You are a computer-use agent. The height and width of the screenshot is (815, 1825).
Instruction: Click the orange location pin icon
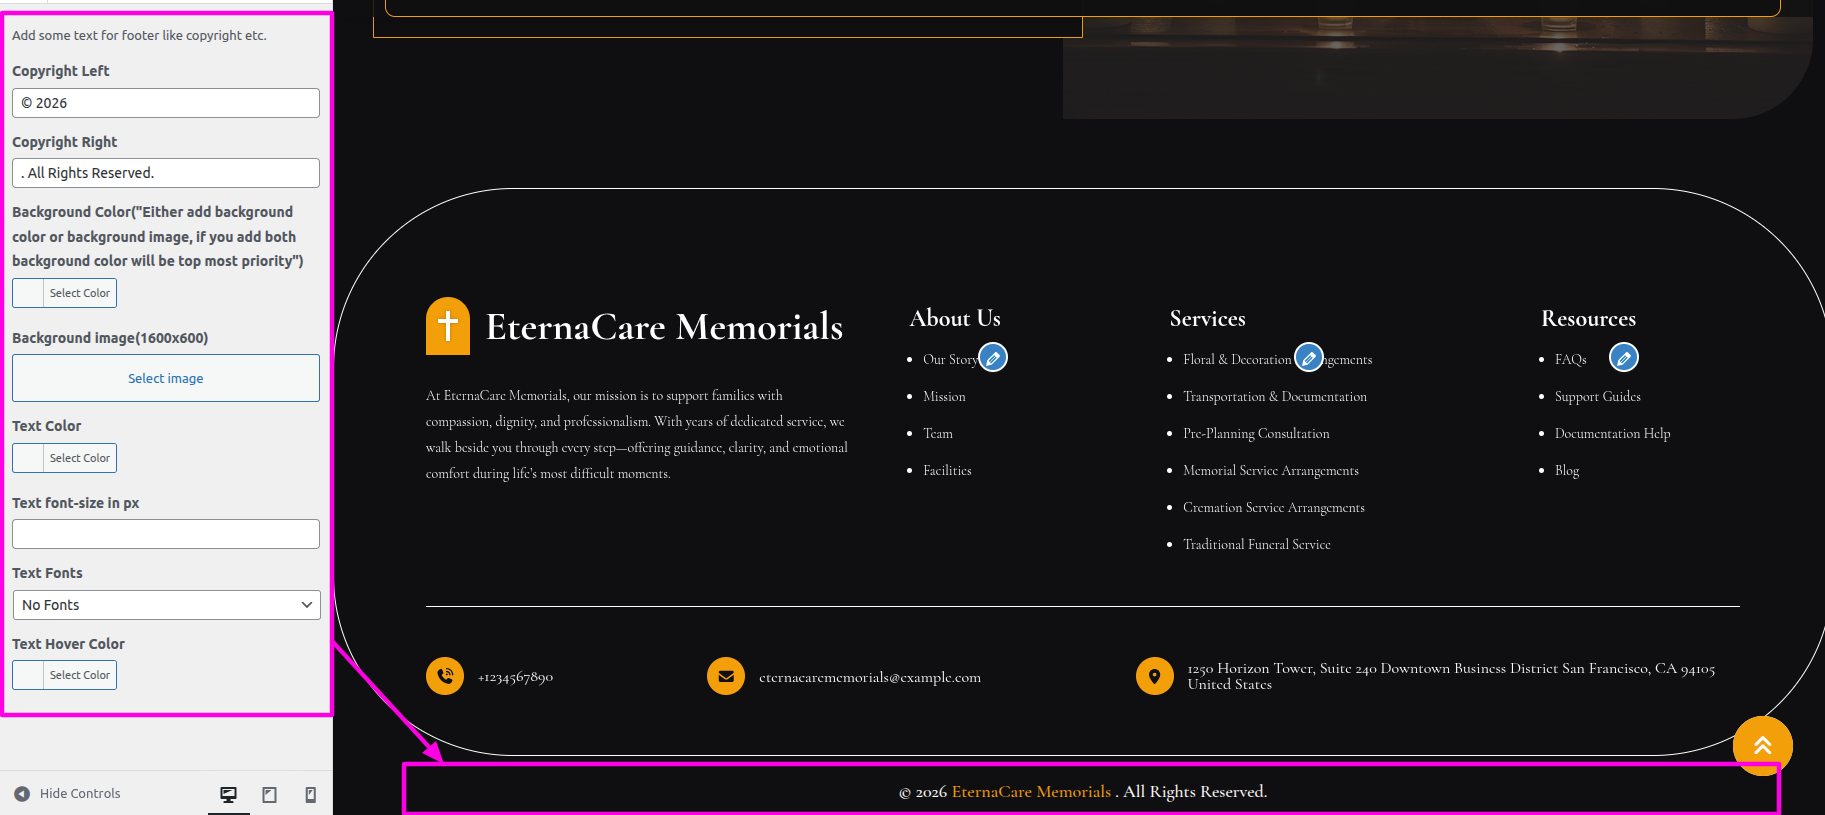click(x=1154, y=676)
